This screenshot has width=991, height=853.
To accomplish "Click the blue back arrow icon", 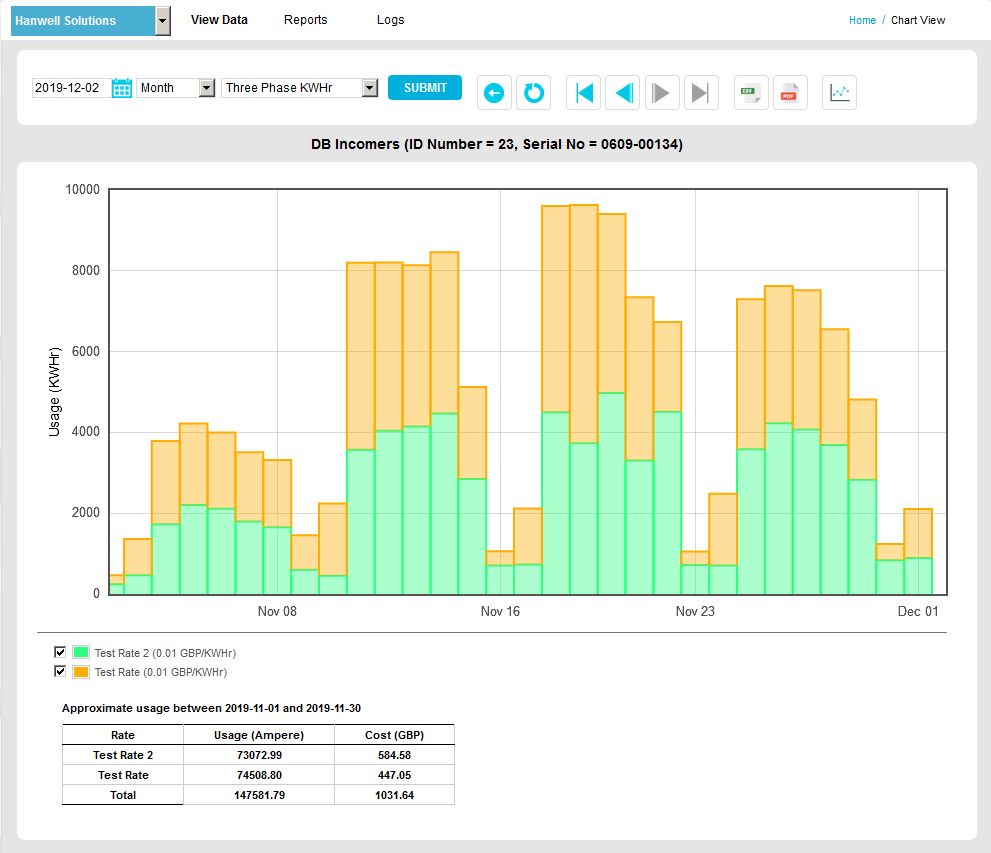I will tap(494, 93).
